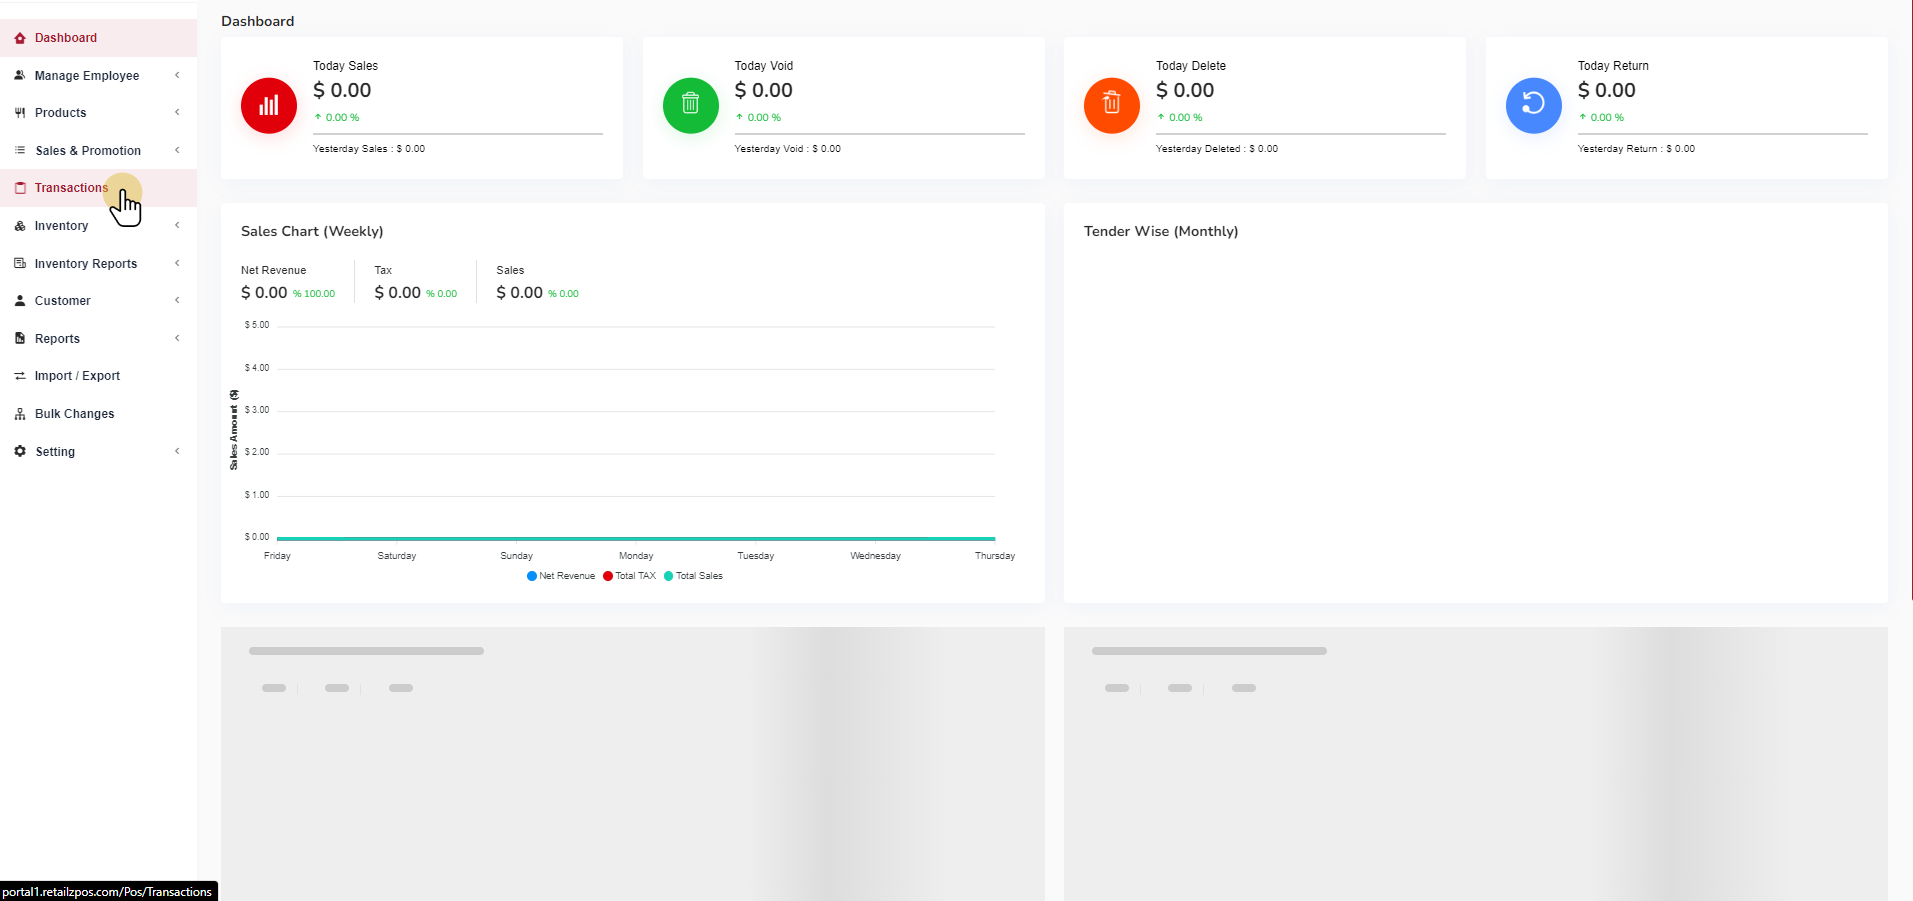
Task: Toggle Total Sales series in chart legend
Action: [694, 576]
